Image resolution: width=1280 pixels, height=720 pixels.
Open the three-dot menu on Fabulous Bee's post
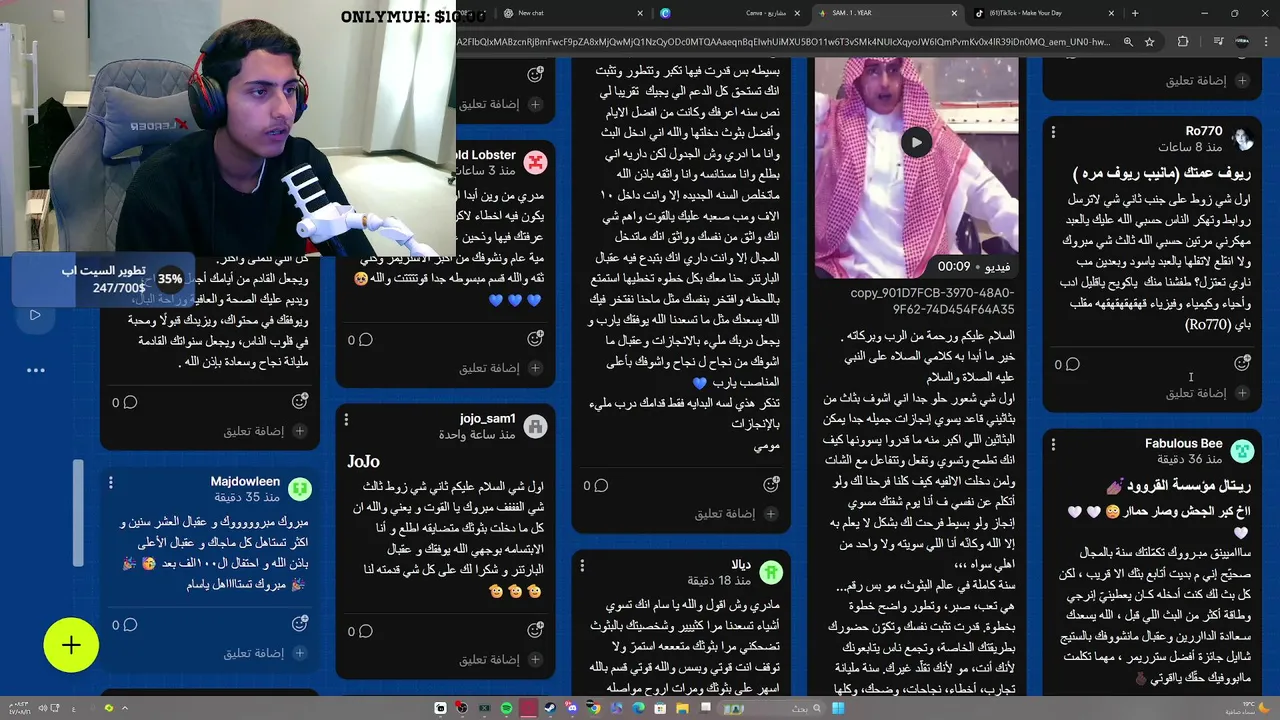pos(1053,444)
